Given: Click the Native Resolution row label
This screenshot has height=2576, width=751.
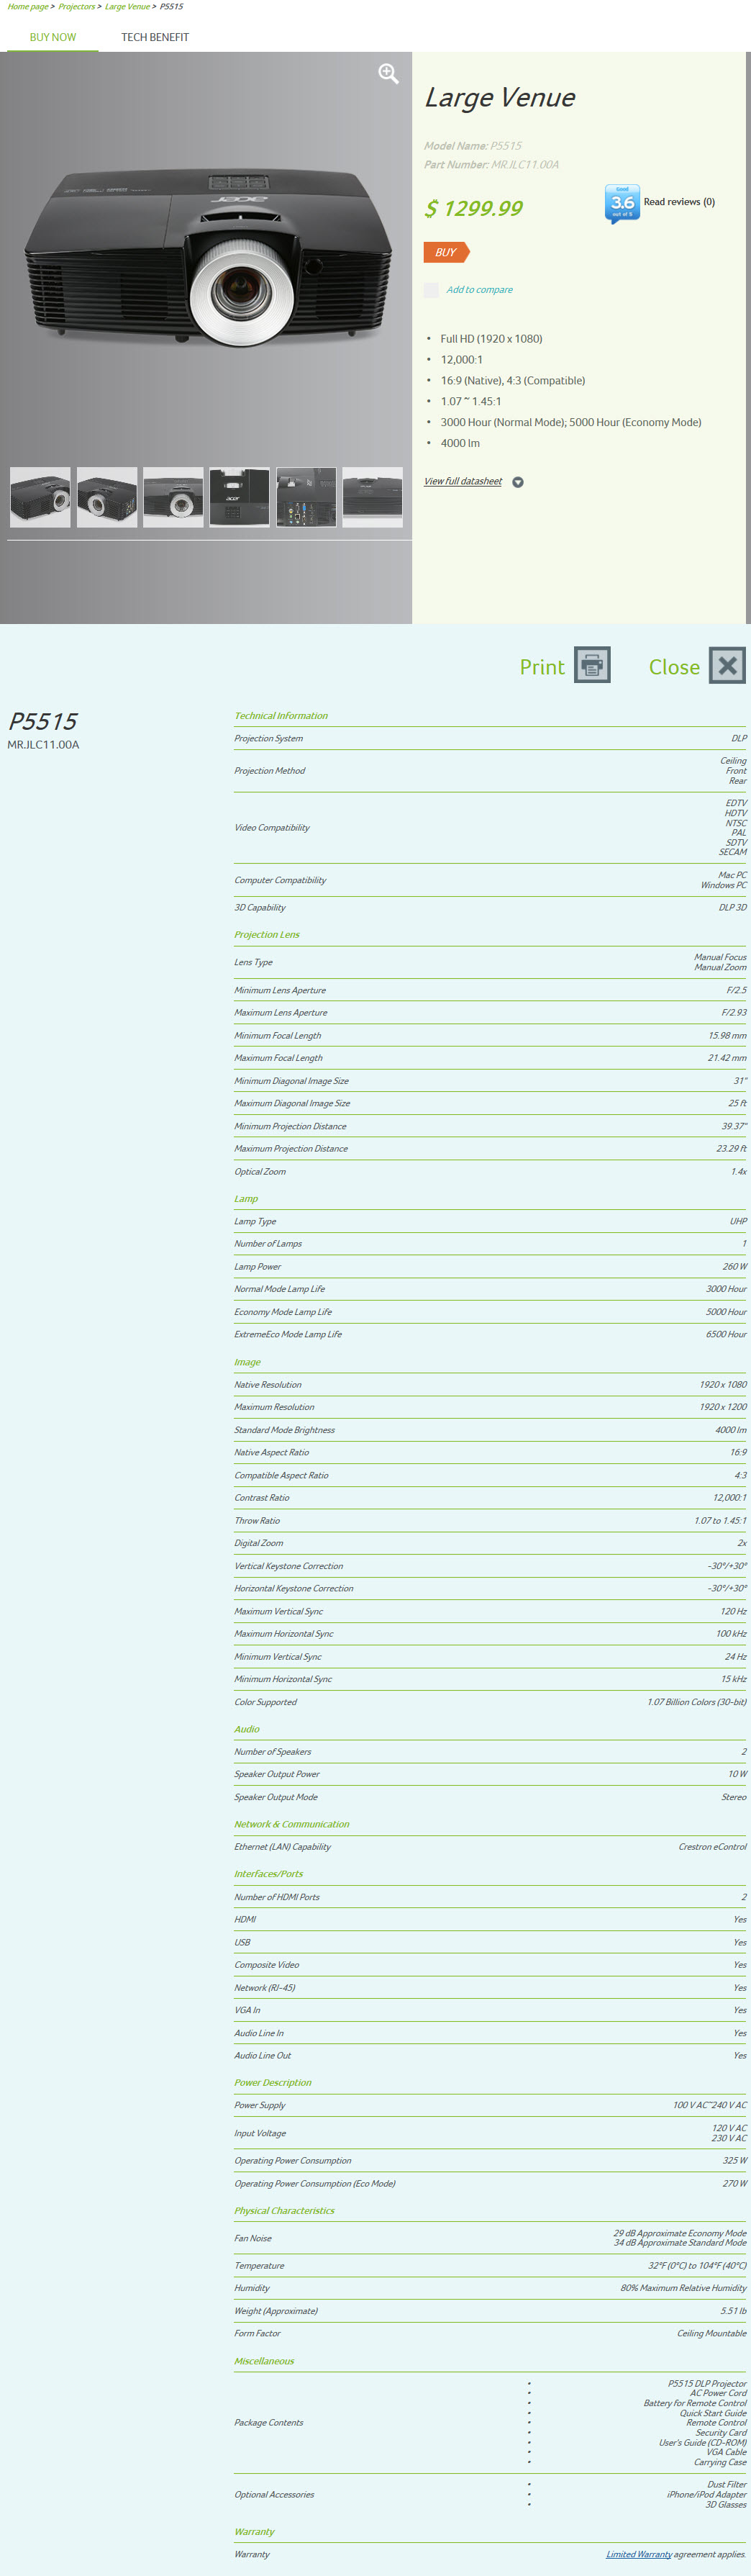Looking at the screenshot, I should 268,1384.
